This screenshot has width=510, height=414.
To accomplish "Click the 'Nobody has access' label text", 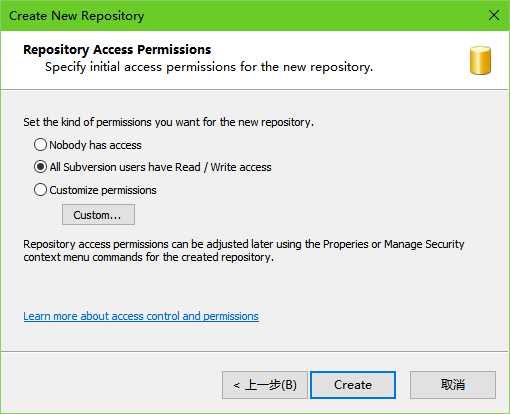I will (95, 145).
